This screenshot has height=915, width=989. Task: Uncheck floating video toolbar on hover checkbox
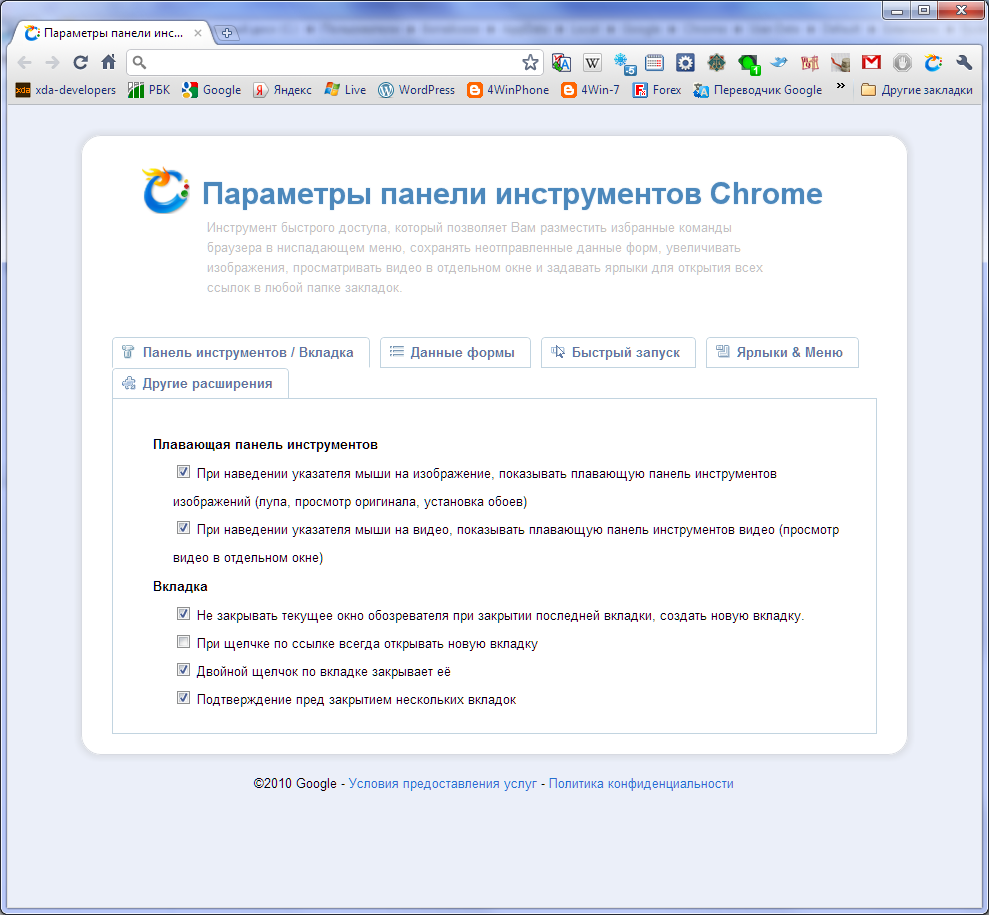[x=183, y=528]
